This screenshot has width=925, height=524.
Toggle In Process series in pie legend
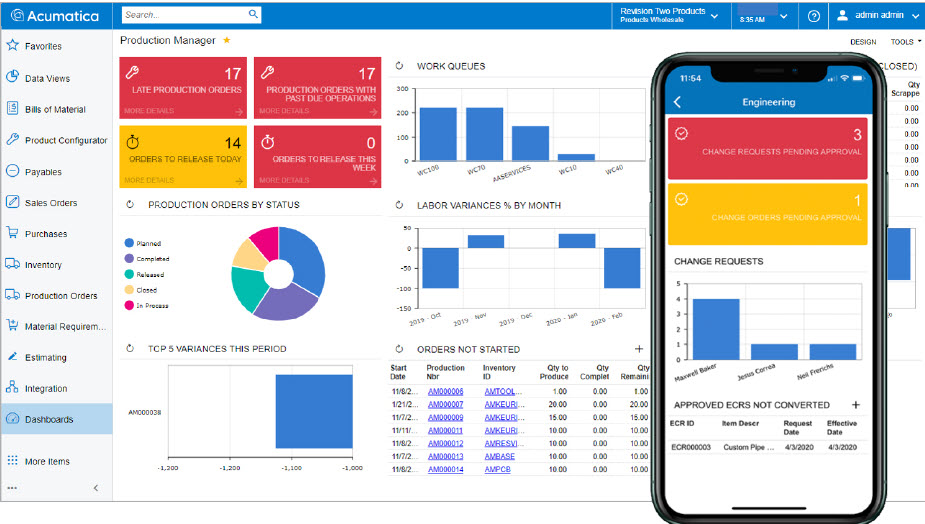coord(146,305)
